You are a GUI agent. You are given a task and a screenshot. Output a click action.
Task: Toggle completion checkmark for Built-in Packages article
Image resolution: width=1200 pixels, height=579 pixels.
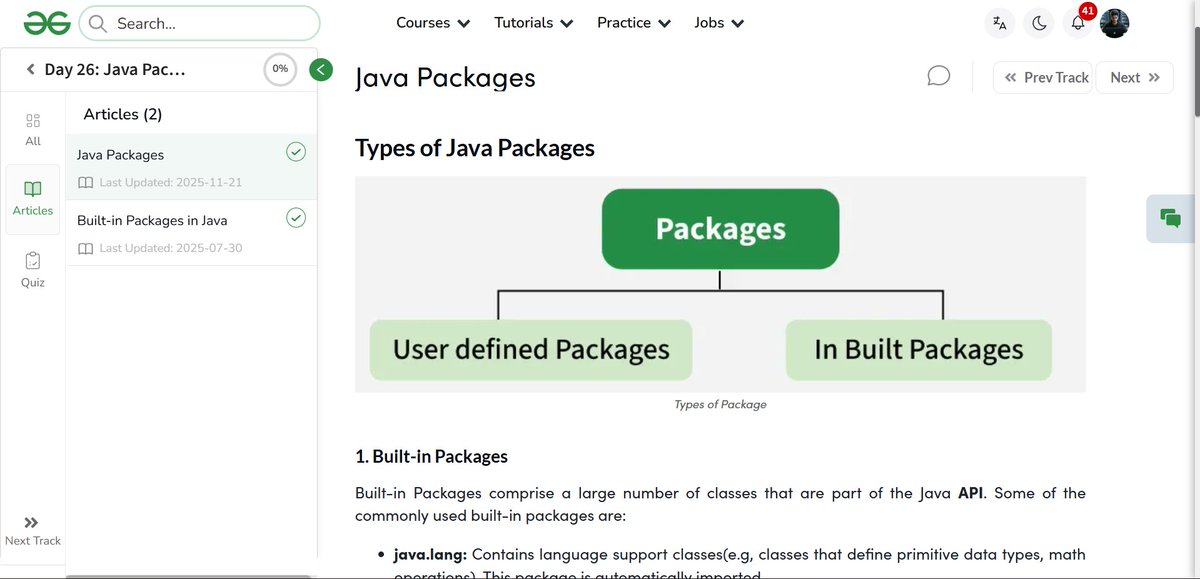[296, 217]
